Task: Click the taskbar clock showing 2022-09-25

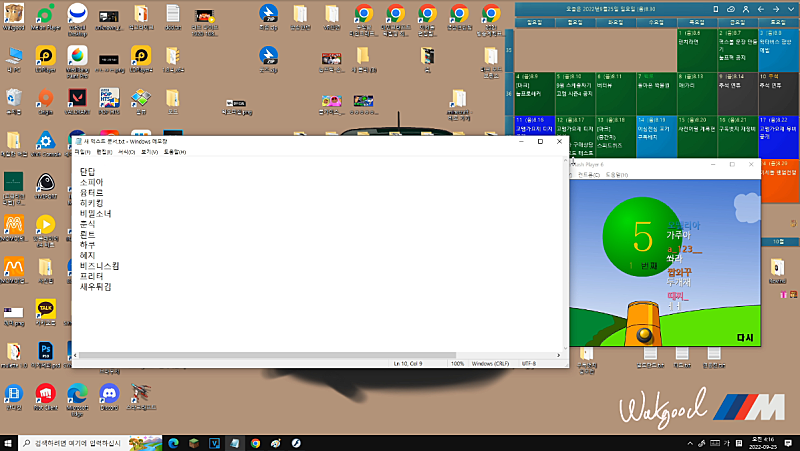Action: coord(762,443)
